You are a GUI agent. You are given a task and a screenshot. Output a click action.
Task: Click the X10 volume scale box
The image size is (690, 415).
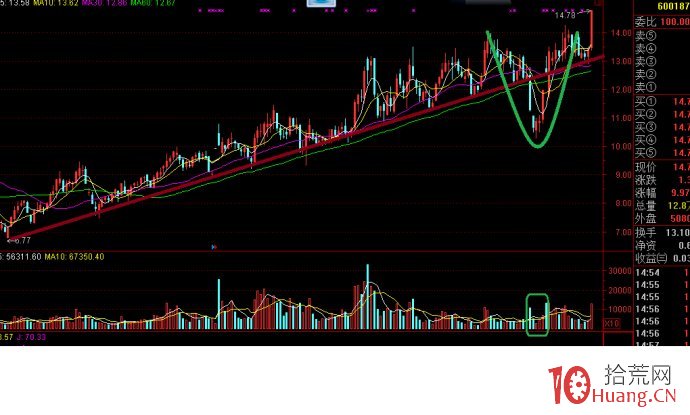[612, 323]
